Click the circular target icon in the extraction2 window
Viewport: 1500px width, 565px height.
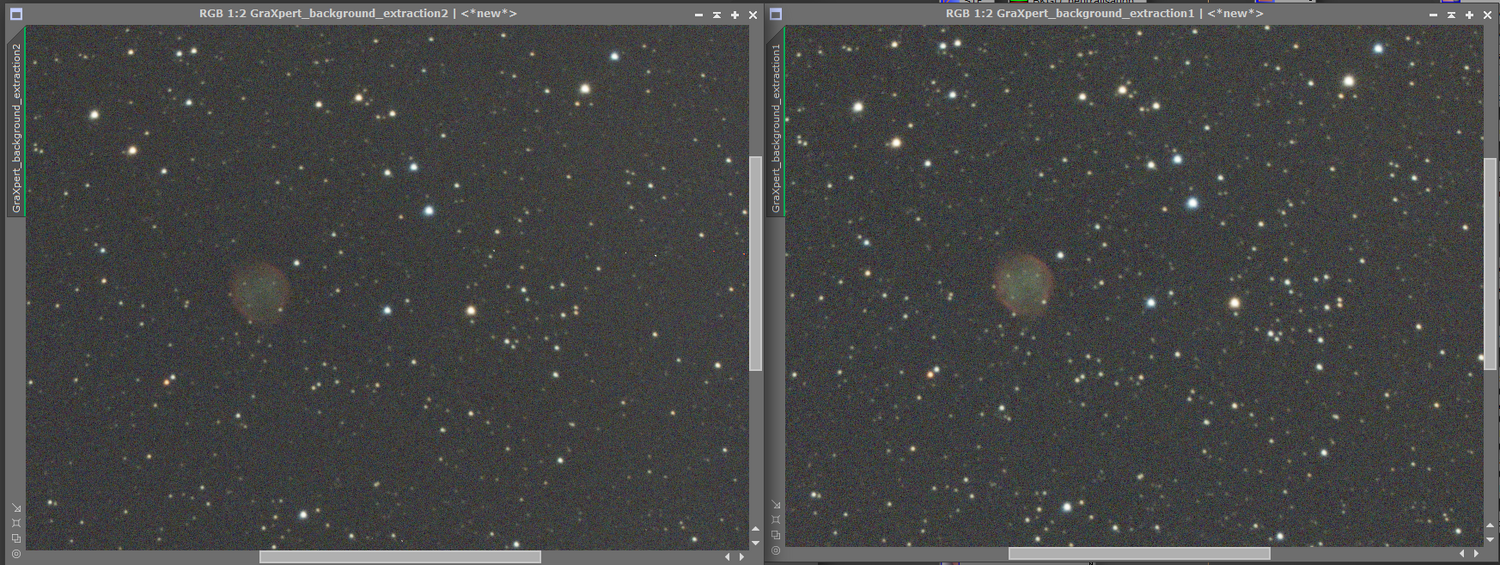[16, 554]
